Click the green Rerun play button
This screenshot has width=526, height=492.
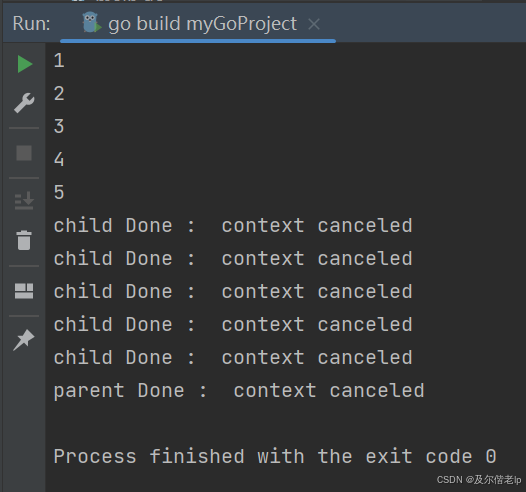click(25, 64)
